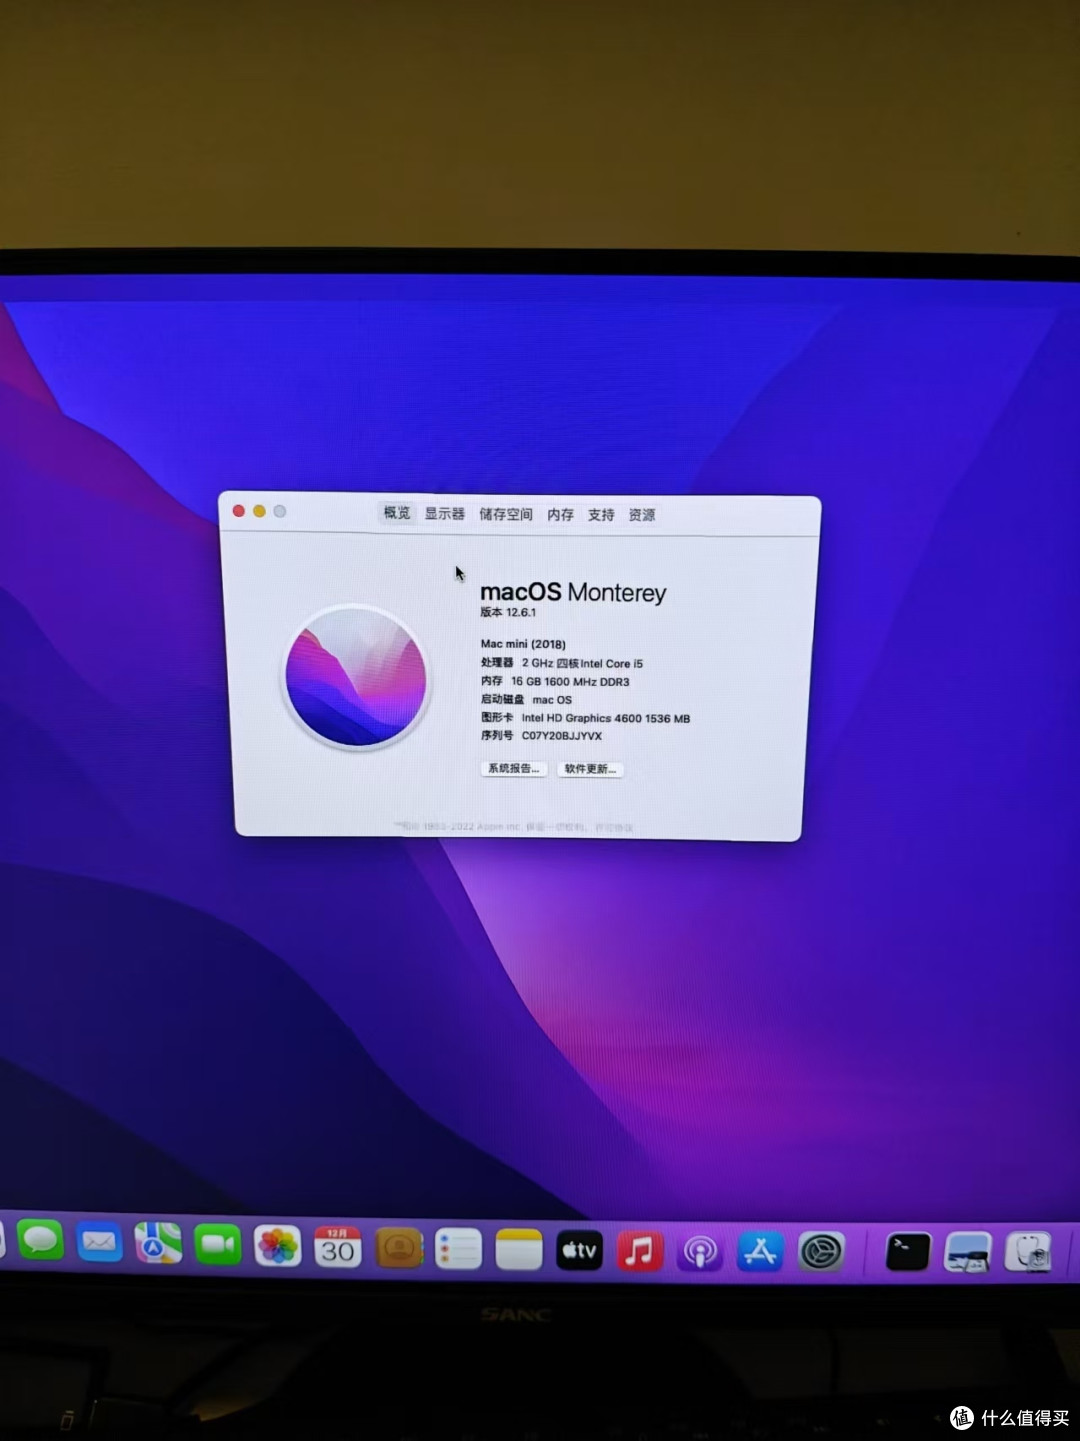Click the serial number C07Y20BJJYVX
Image resolution: width=1080 pixels, height=1441 pixels.
click(x=562, y=736)
